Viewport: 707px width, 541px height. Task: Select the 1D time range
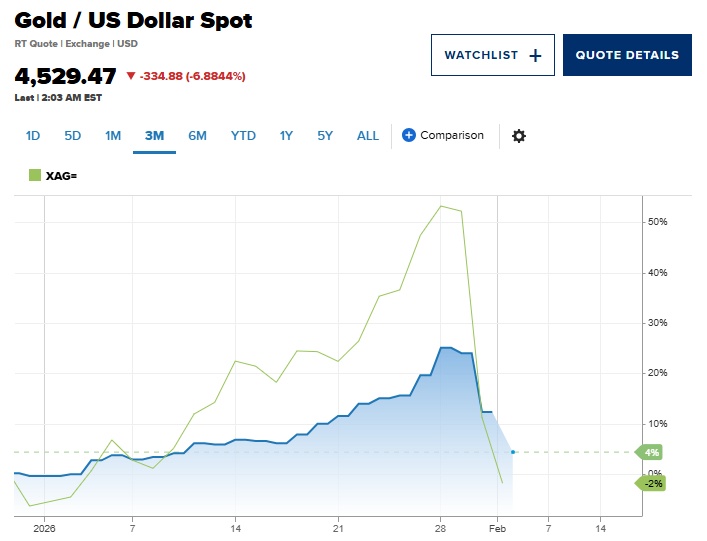click(x=33, y=136)
